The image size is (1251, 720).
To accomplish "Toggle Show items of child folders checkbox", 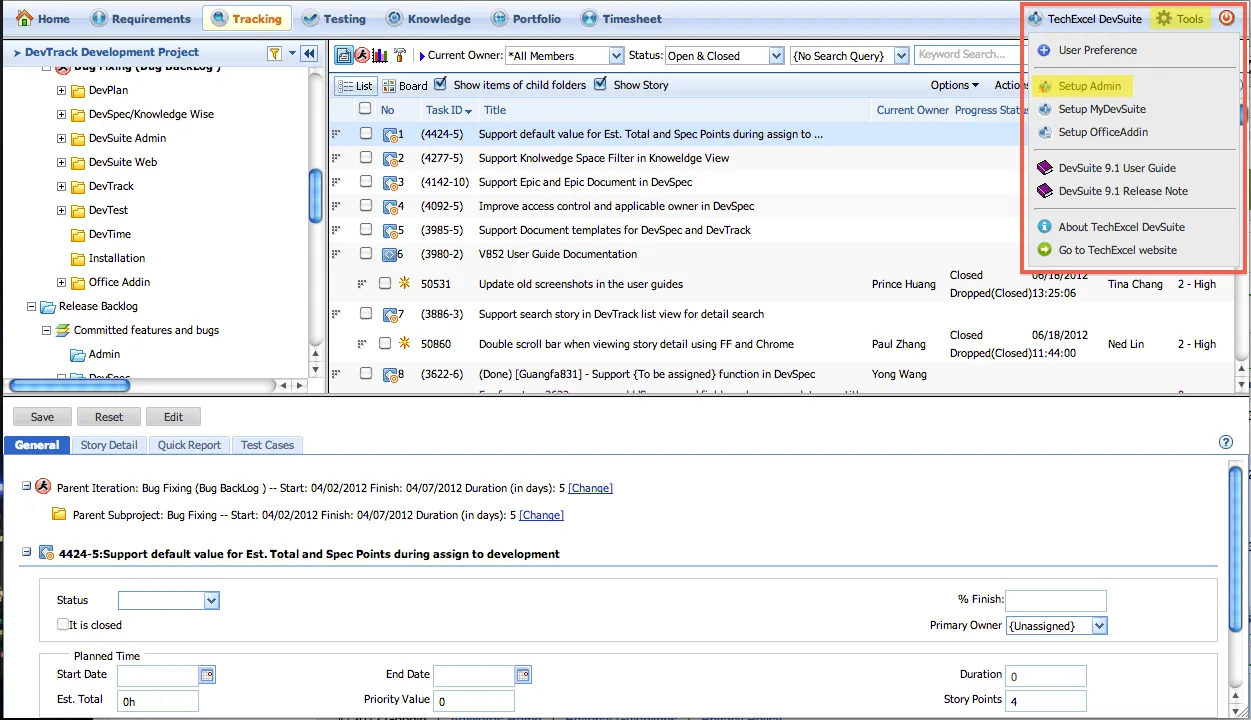I will pos(441,84).
